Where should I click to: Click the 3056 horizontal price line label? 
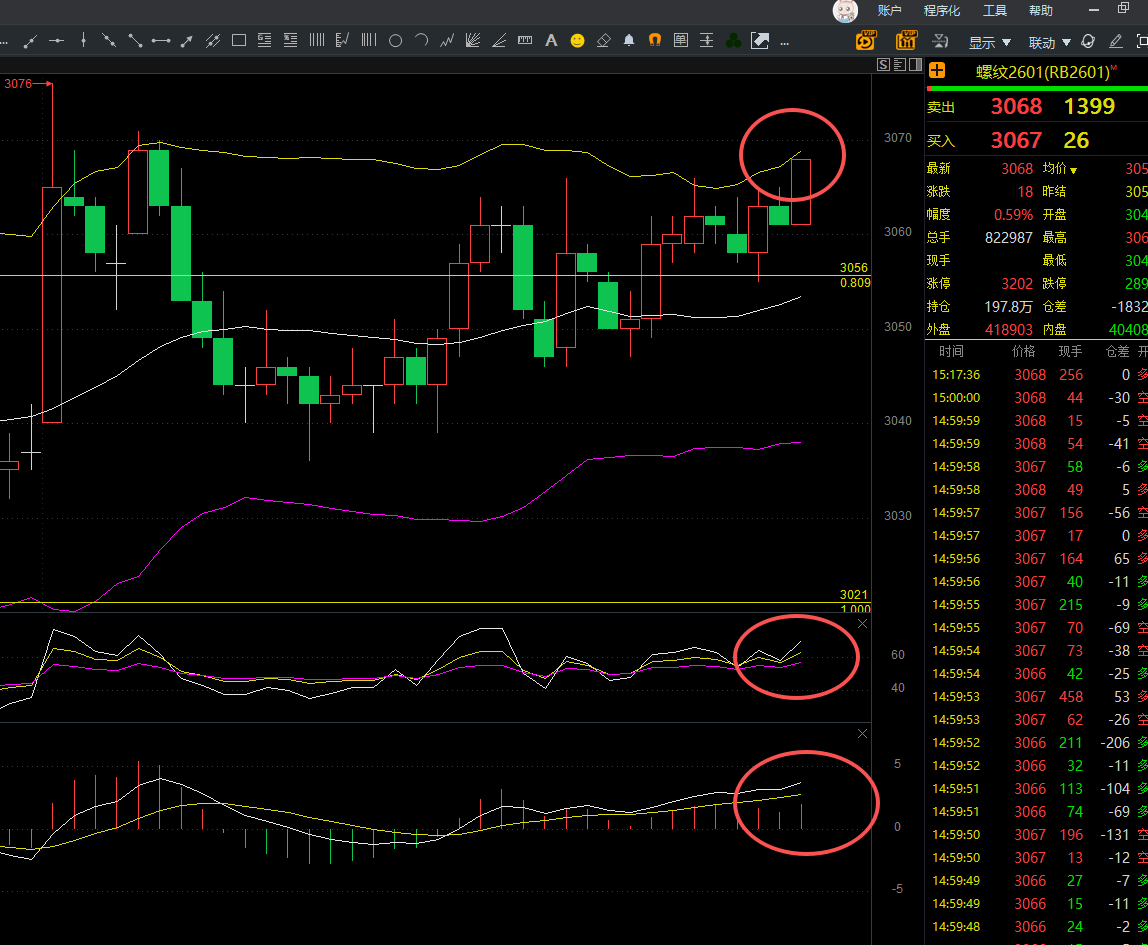[x=854, y=268]
